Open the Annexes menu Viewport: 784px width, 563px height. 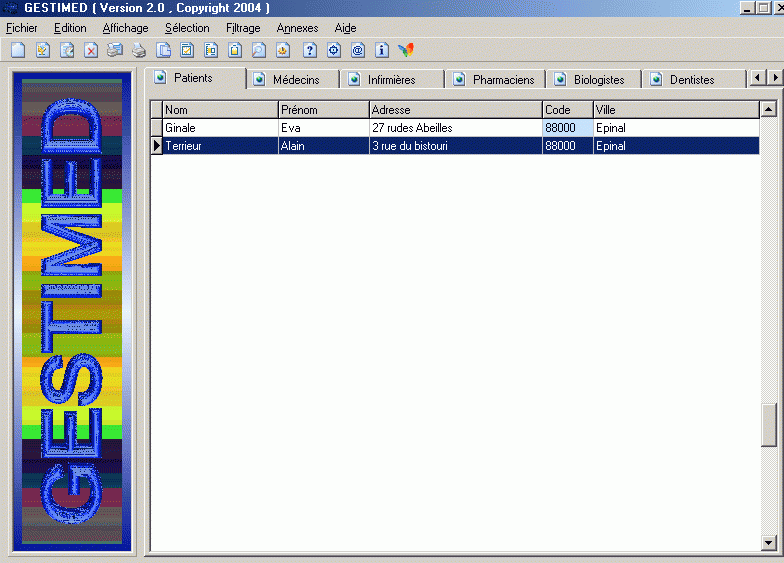click(298, 28)
